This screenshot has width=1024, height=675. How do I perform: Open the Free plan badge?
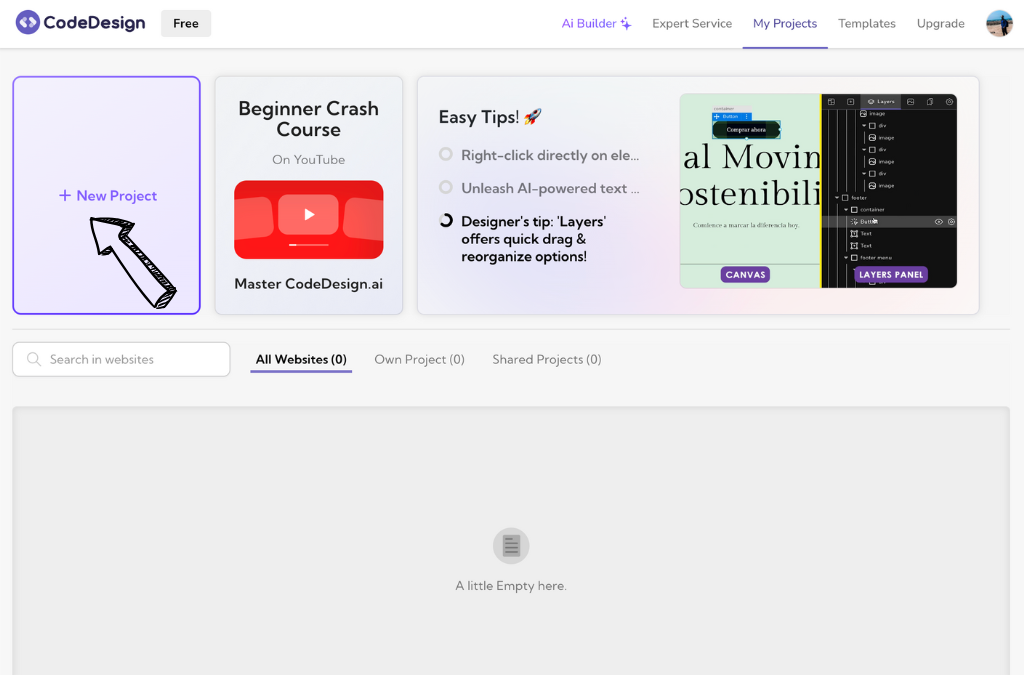185,24
